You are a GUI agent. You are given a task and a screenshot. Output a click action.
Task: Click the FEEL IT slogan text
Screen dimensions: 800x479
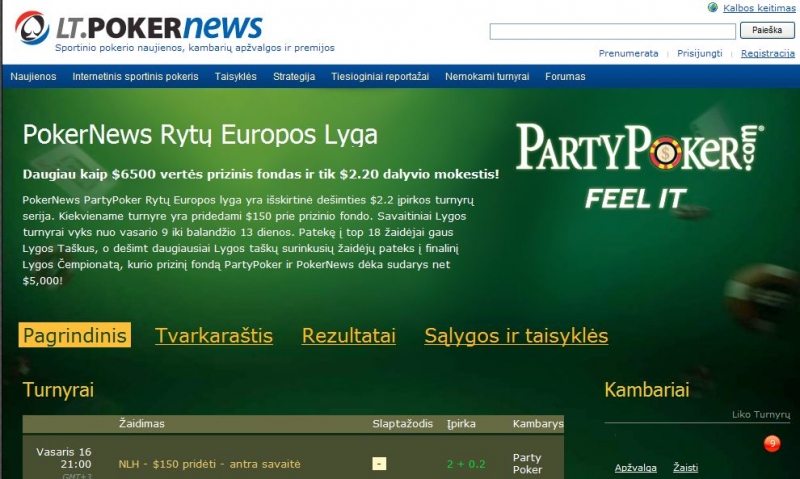point(636,198)
